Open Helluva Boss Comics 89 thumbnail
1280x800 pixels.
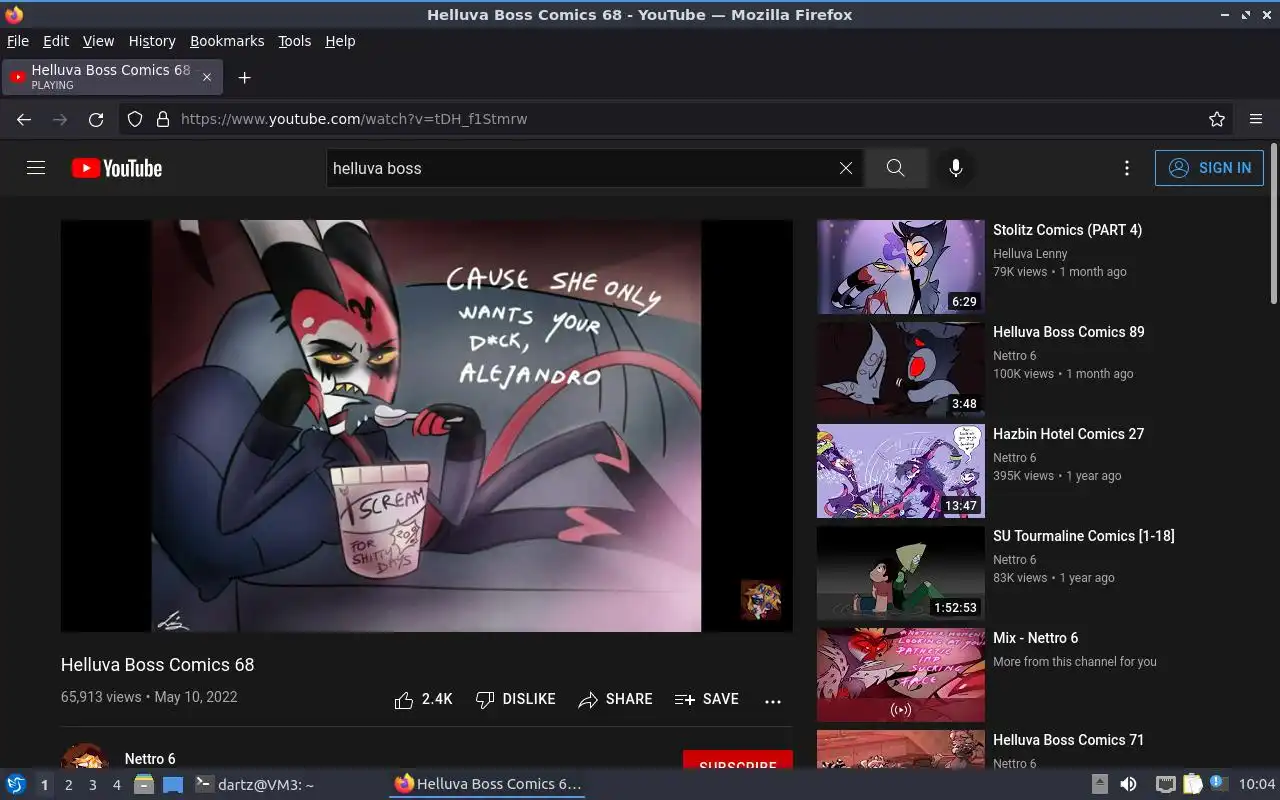point(901,369)
